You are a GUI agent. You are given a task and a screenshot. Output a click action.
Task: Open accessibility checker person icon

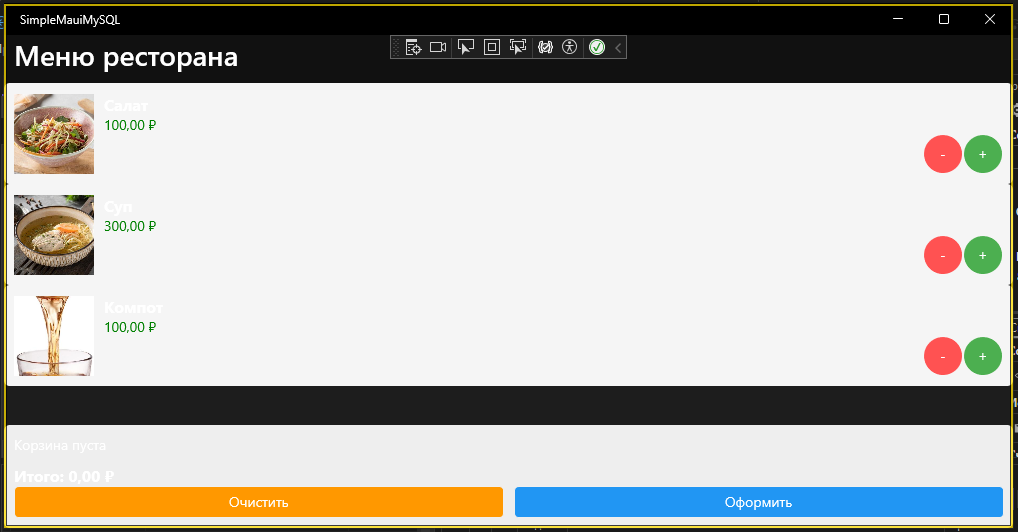pos(570,47)
